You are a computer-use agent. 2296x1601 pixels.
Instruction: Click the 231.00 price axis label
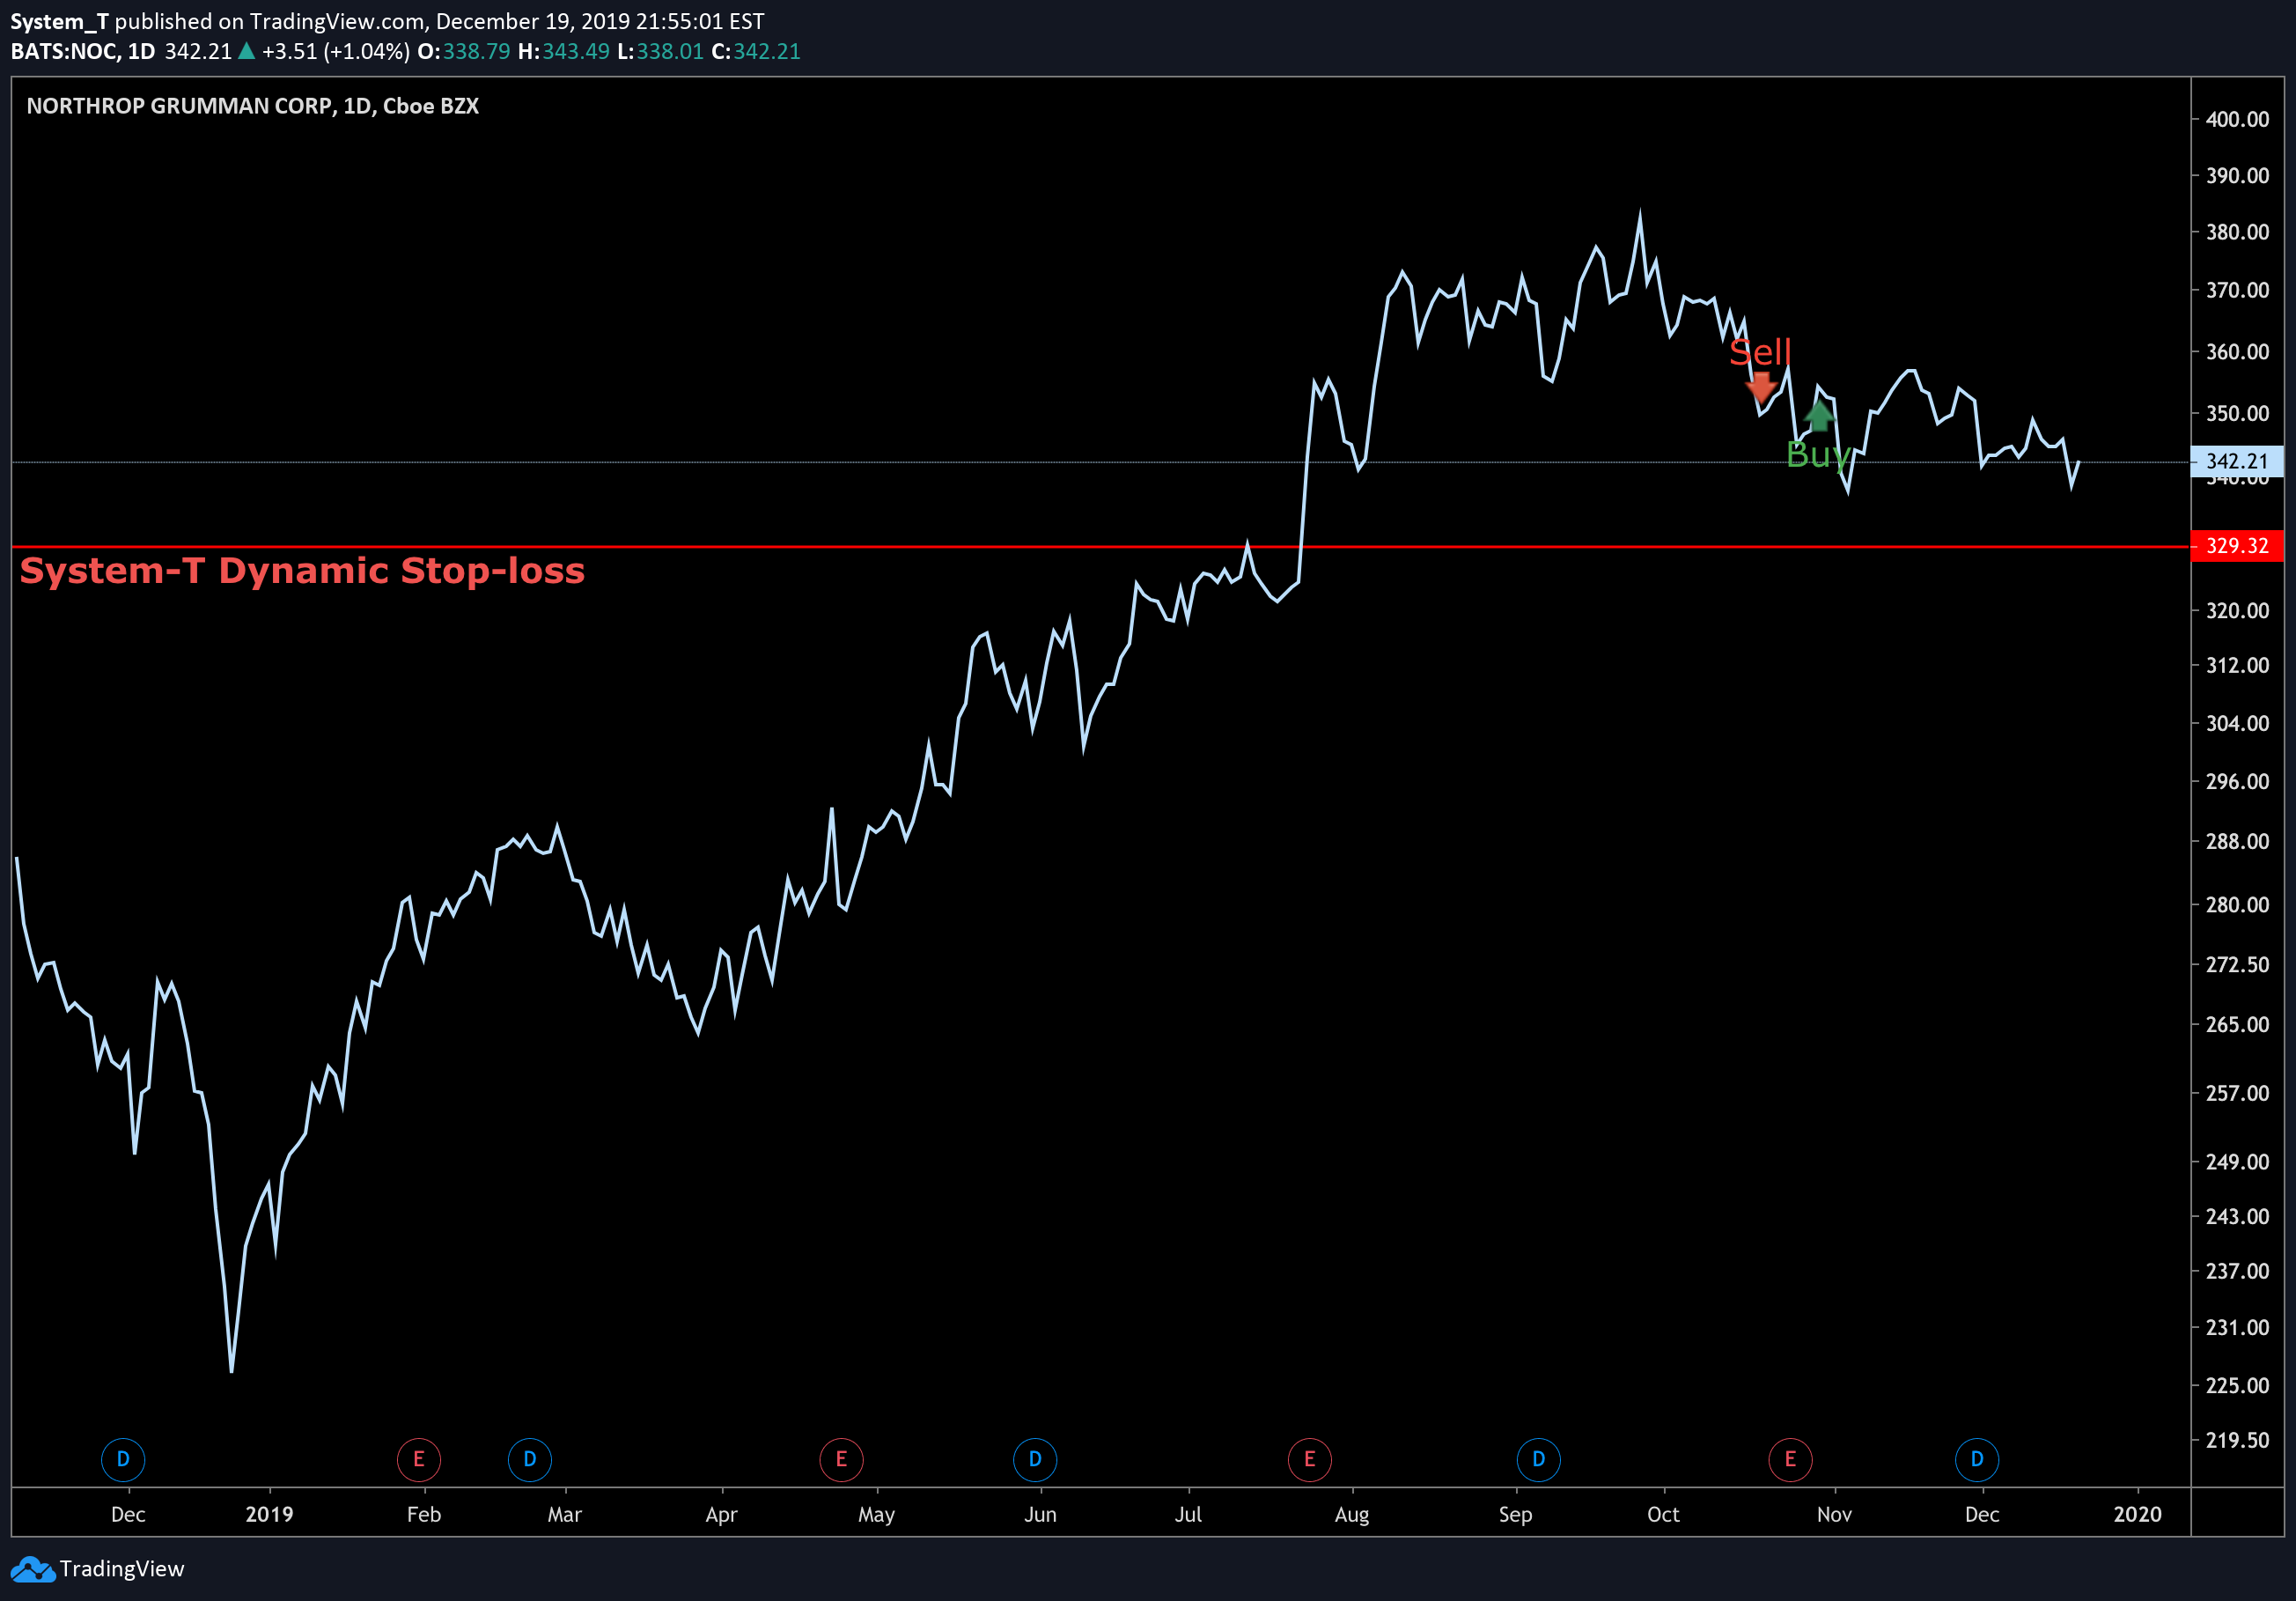(2238, 1328)
